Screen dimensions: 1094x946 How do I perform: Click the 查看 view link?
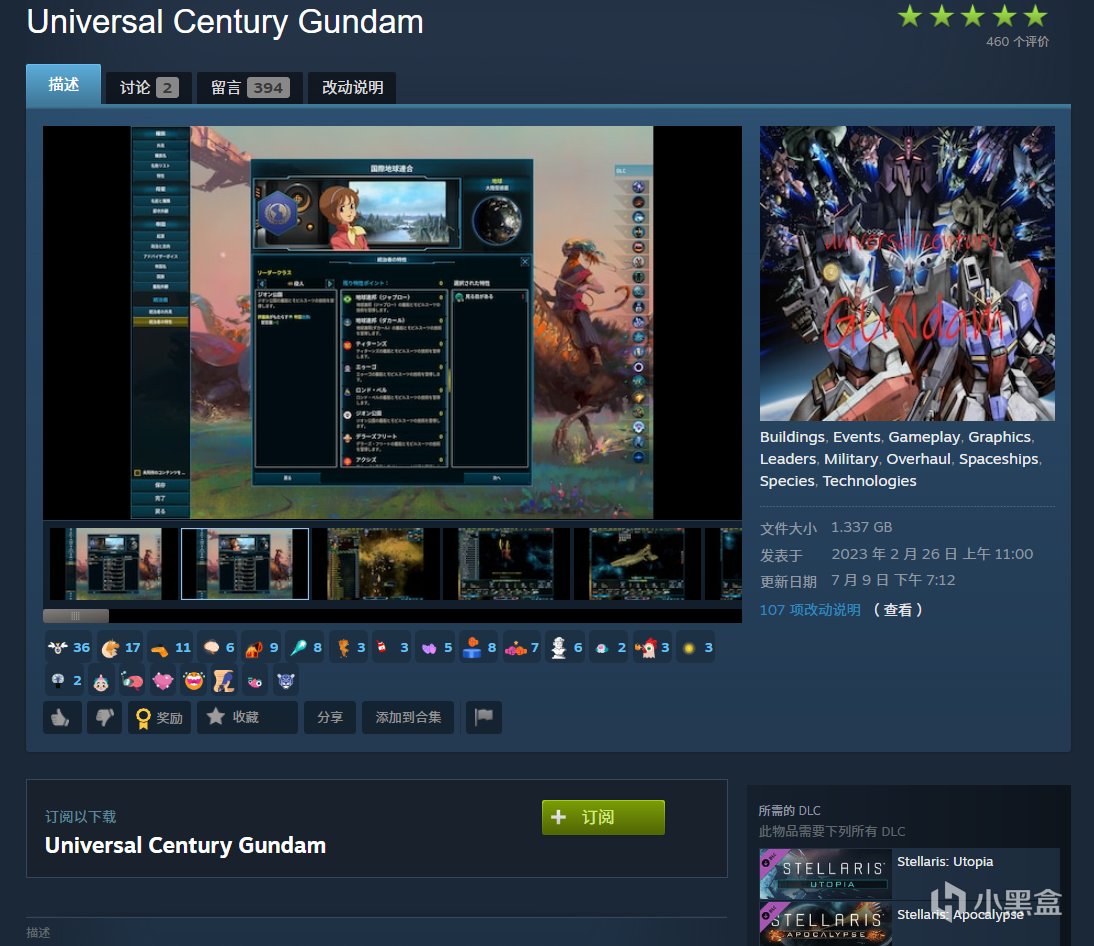point(898,610)
